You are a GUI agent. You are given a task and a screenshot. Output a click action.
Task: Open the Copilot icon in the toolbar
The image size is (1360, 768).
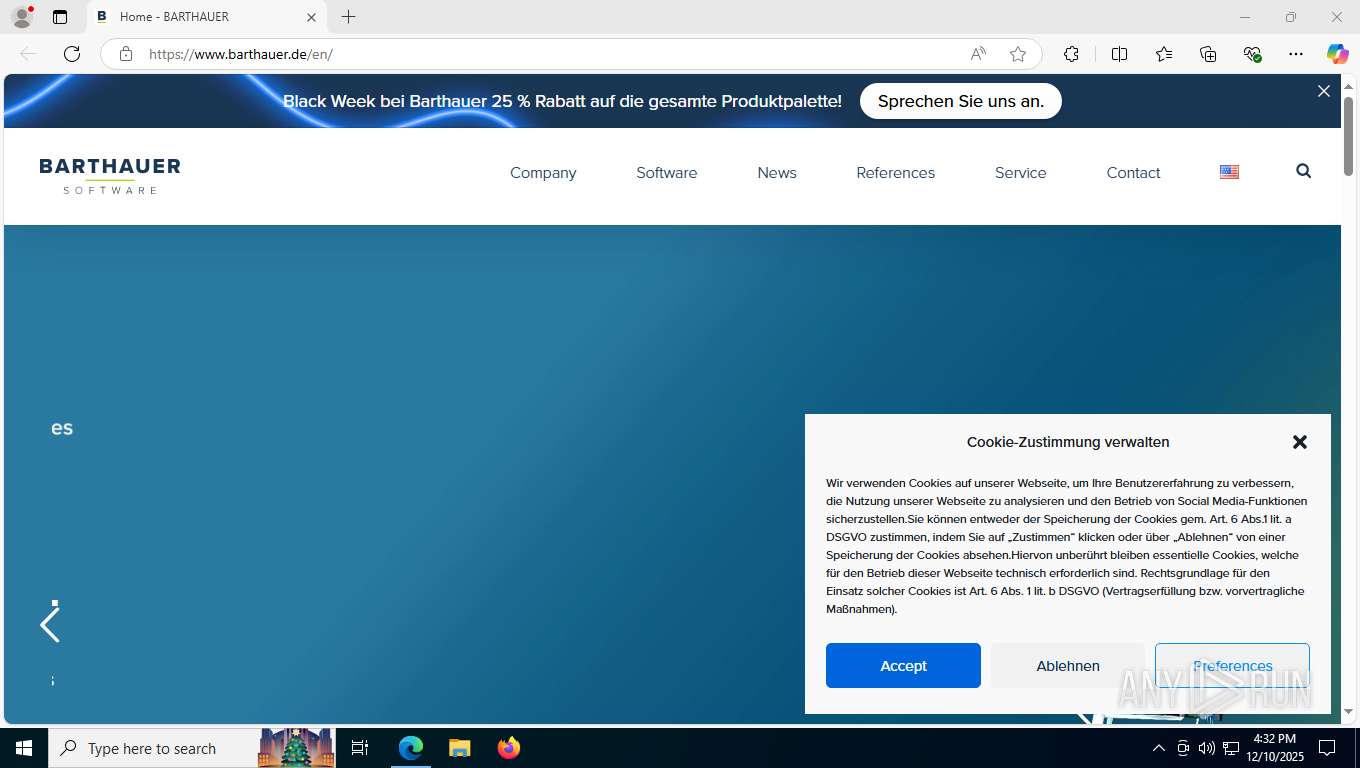(x=1337, y=54)
